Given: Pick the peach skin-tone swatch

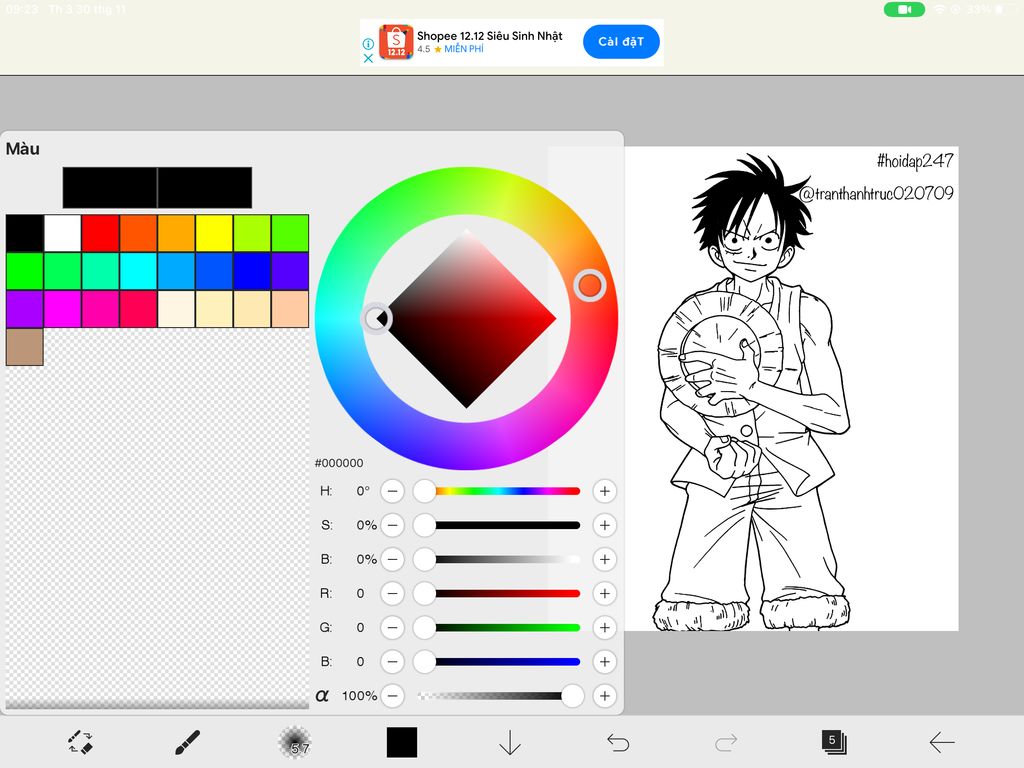Looking at the screenshot, I should (290, 309).
